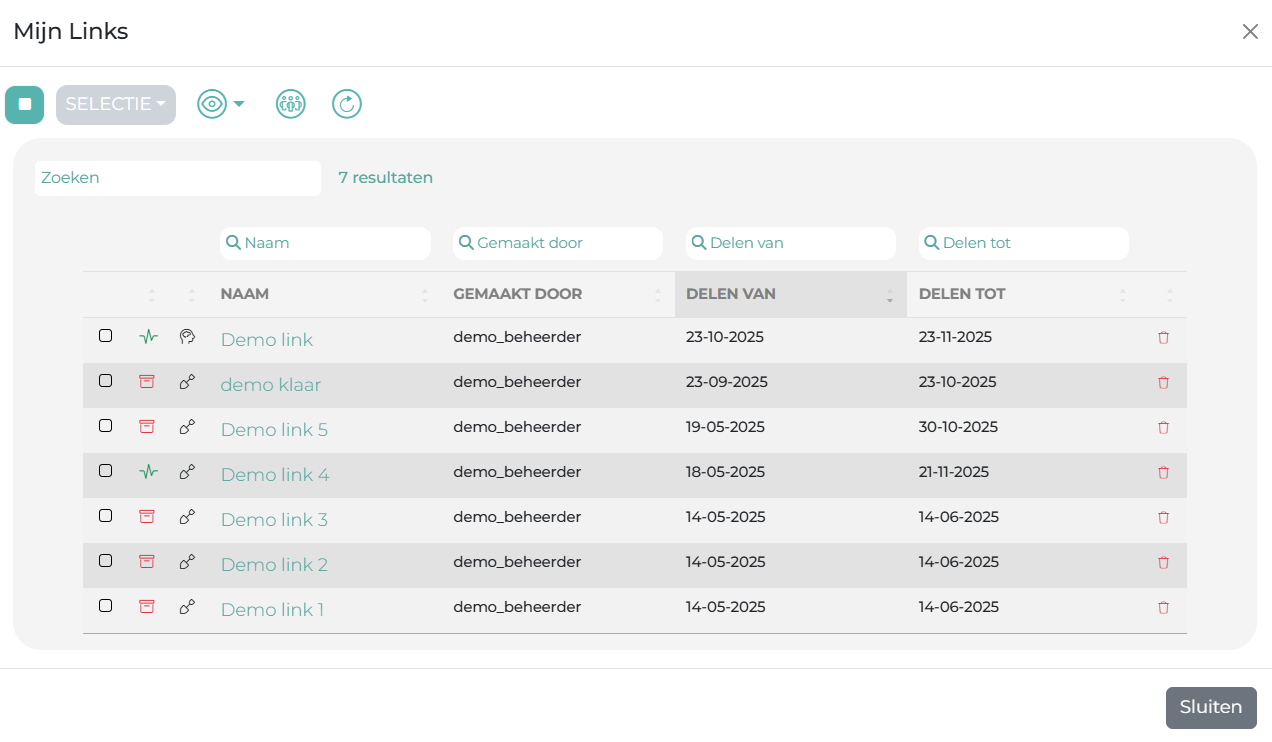Open the SELECTIE dropdown
The image size is (1272, 742).
[116, 105]
